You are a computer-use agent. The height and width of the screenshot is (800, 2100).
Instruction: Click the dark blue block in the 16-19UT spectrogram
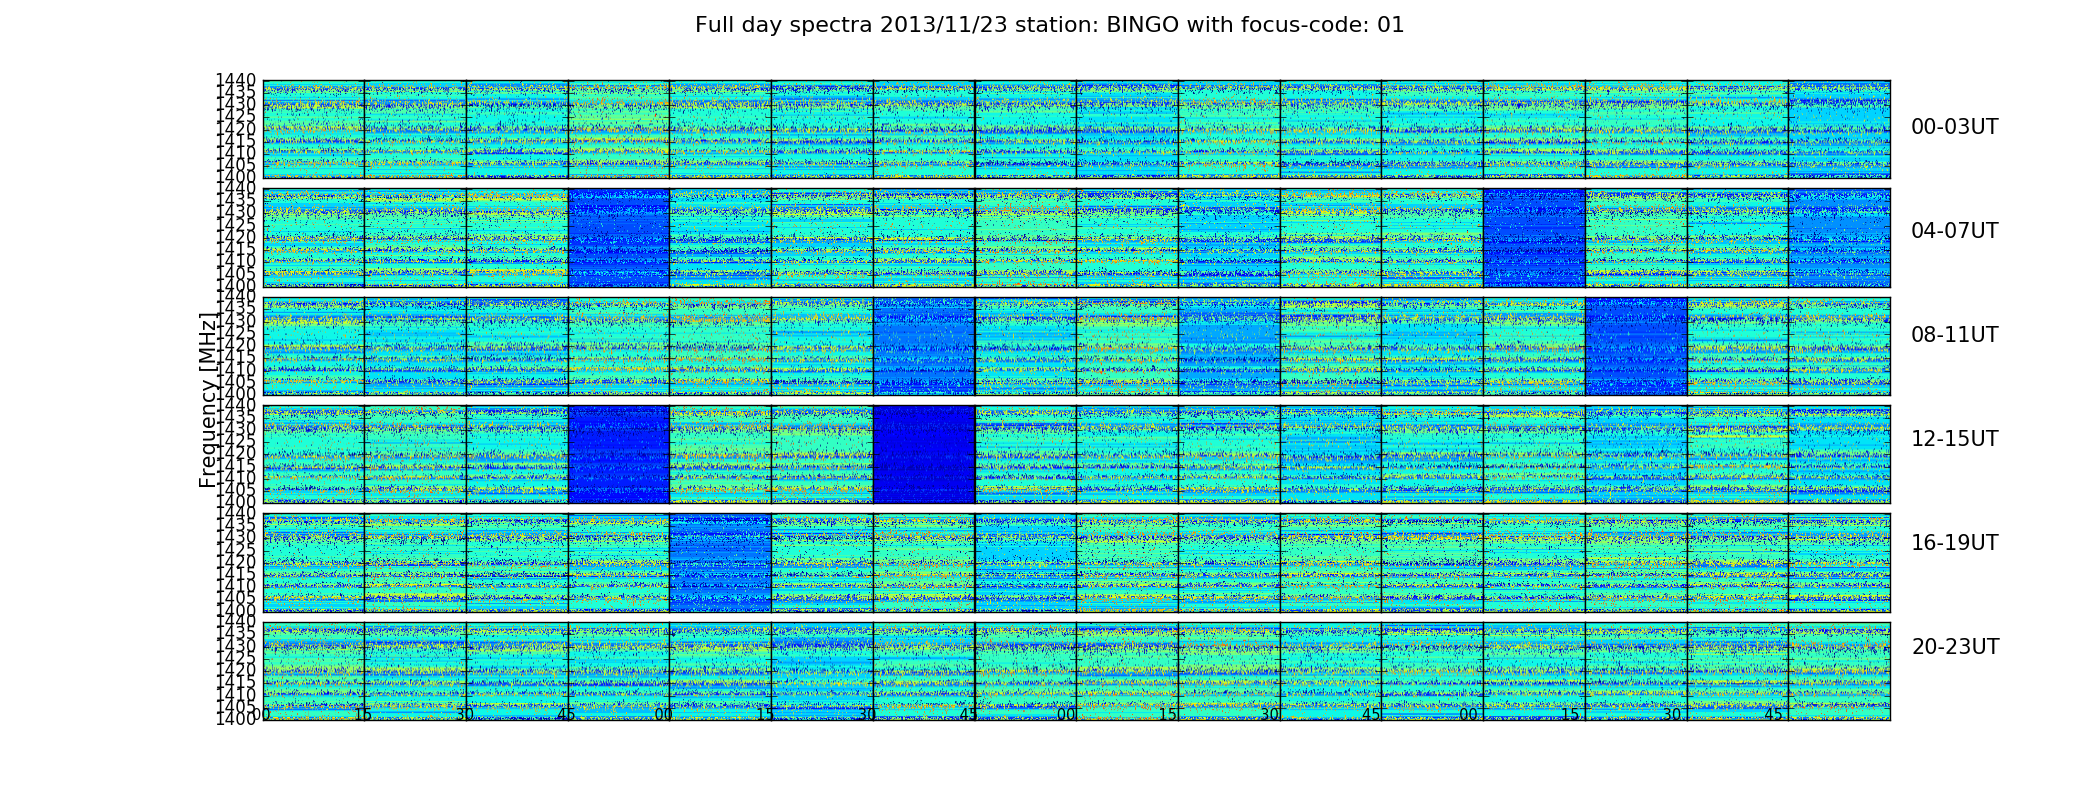point(720,563)
